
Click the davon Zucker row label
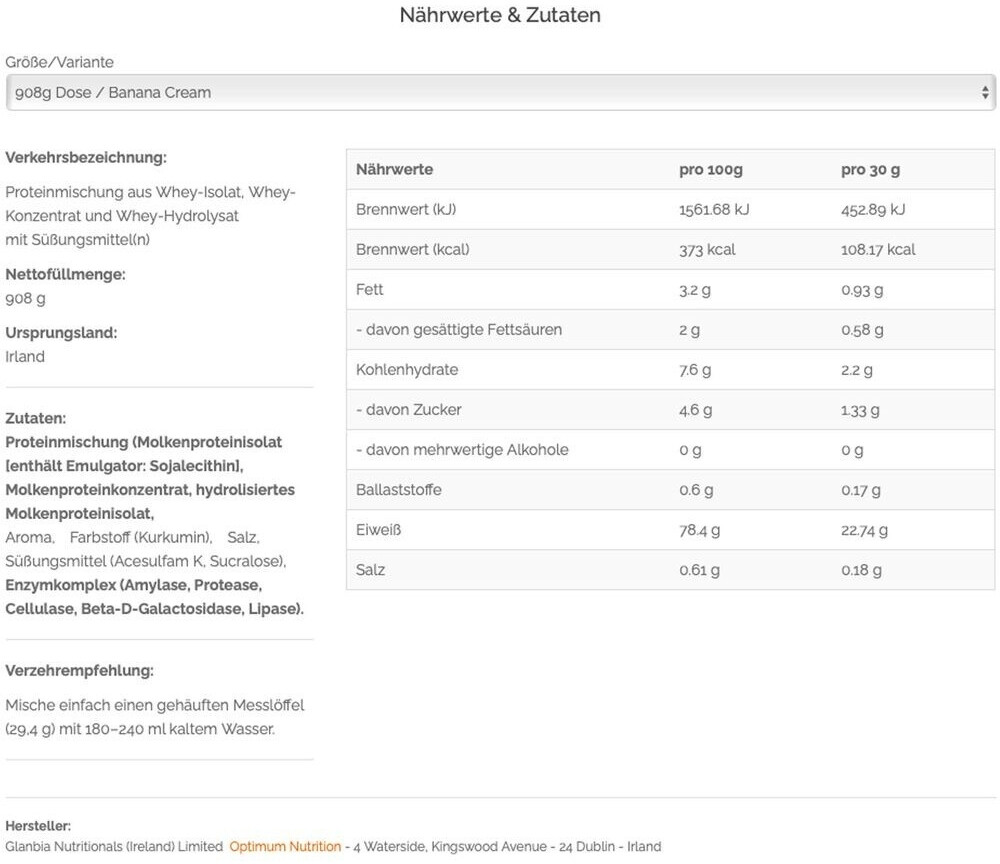coord(409,410)
